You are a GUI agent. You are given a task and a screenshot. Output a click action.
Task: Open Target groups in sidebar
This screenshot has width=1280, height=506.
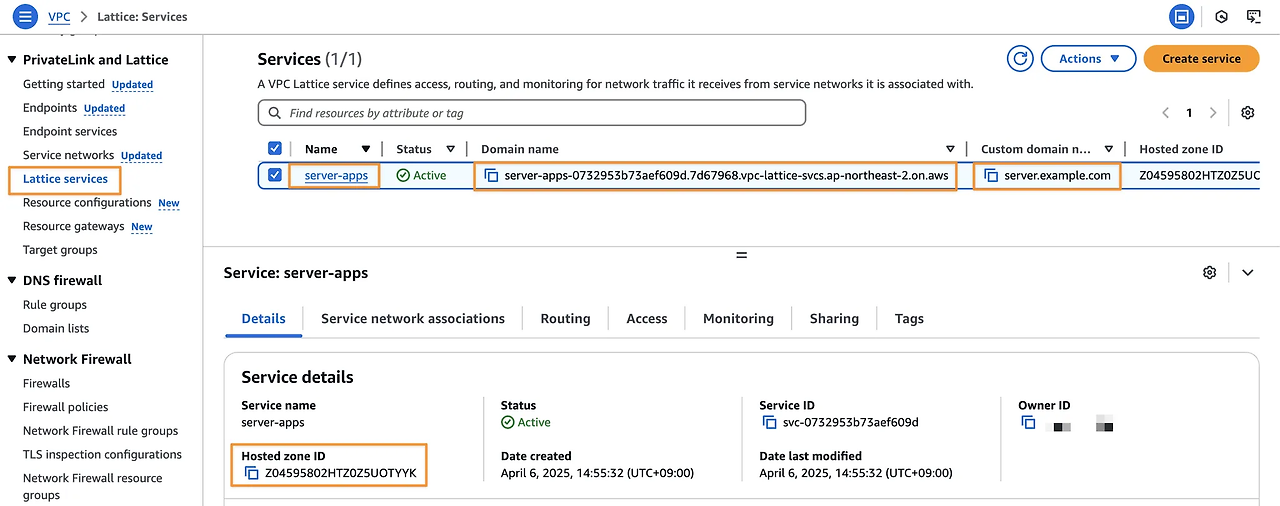pyautogui.click(x=60, y=250)
